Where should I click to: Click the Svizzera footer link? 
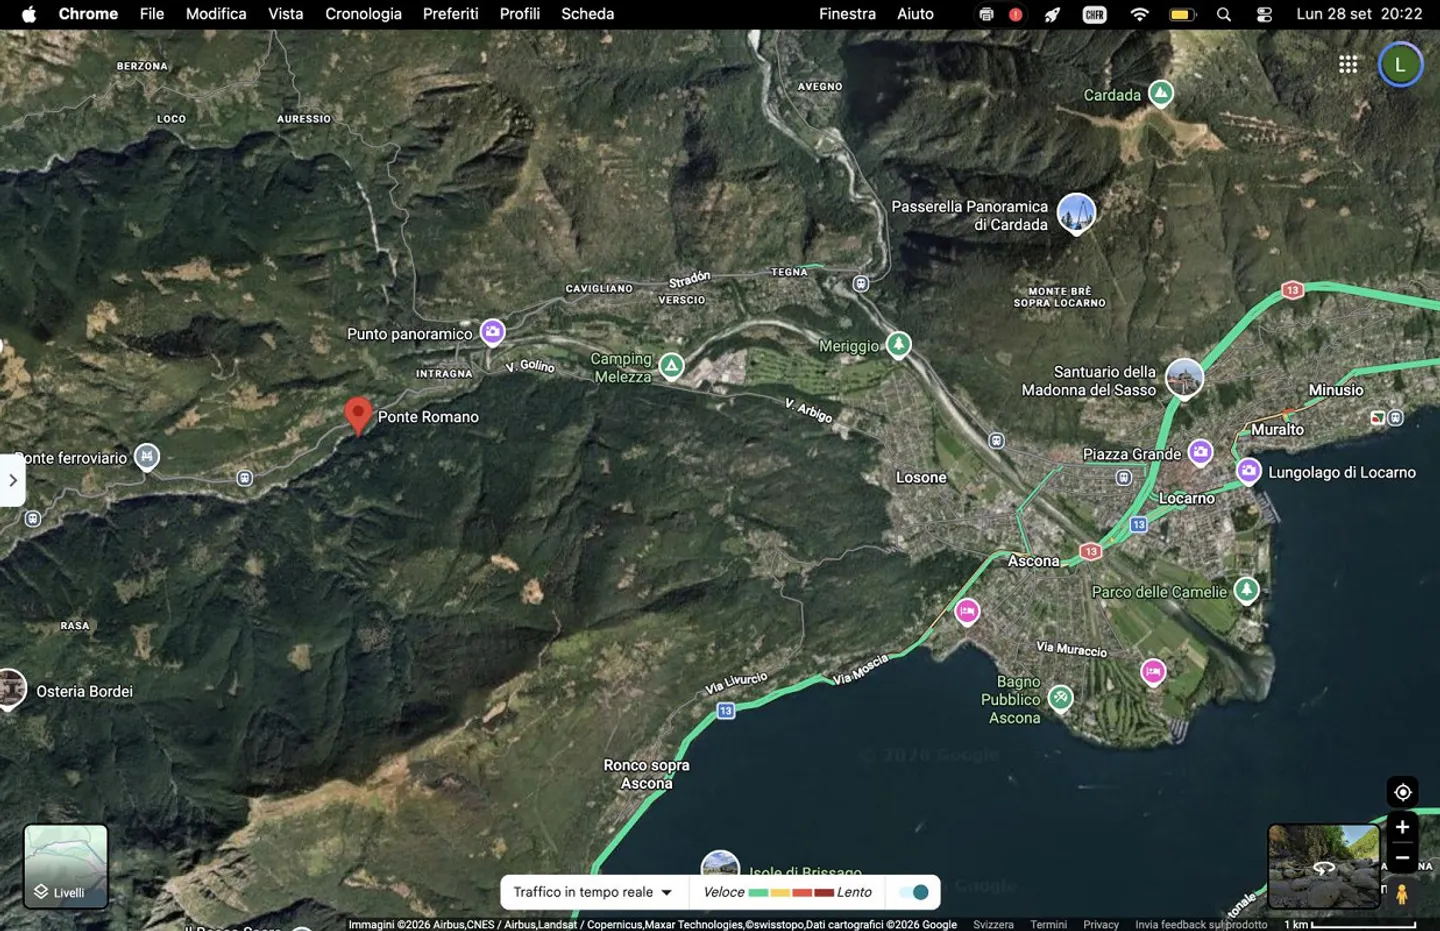click(x=993, y=924)
